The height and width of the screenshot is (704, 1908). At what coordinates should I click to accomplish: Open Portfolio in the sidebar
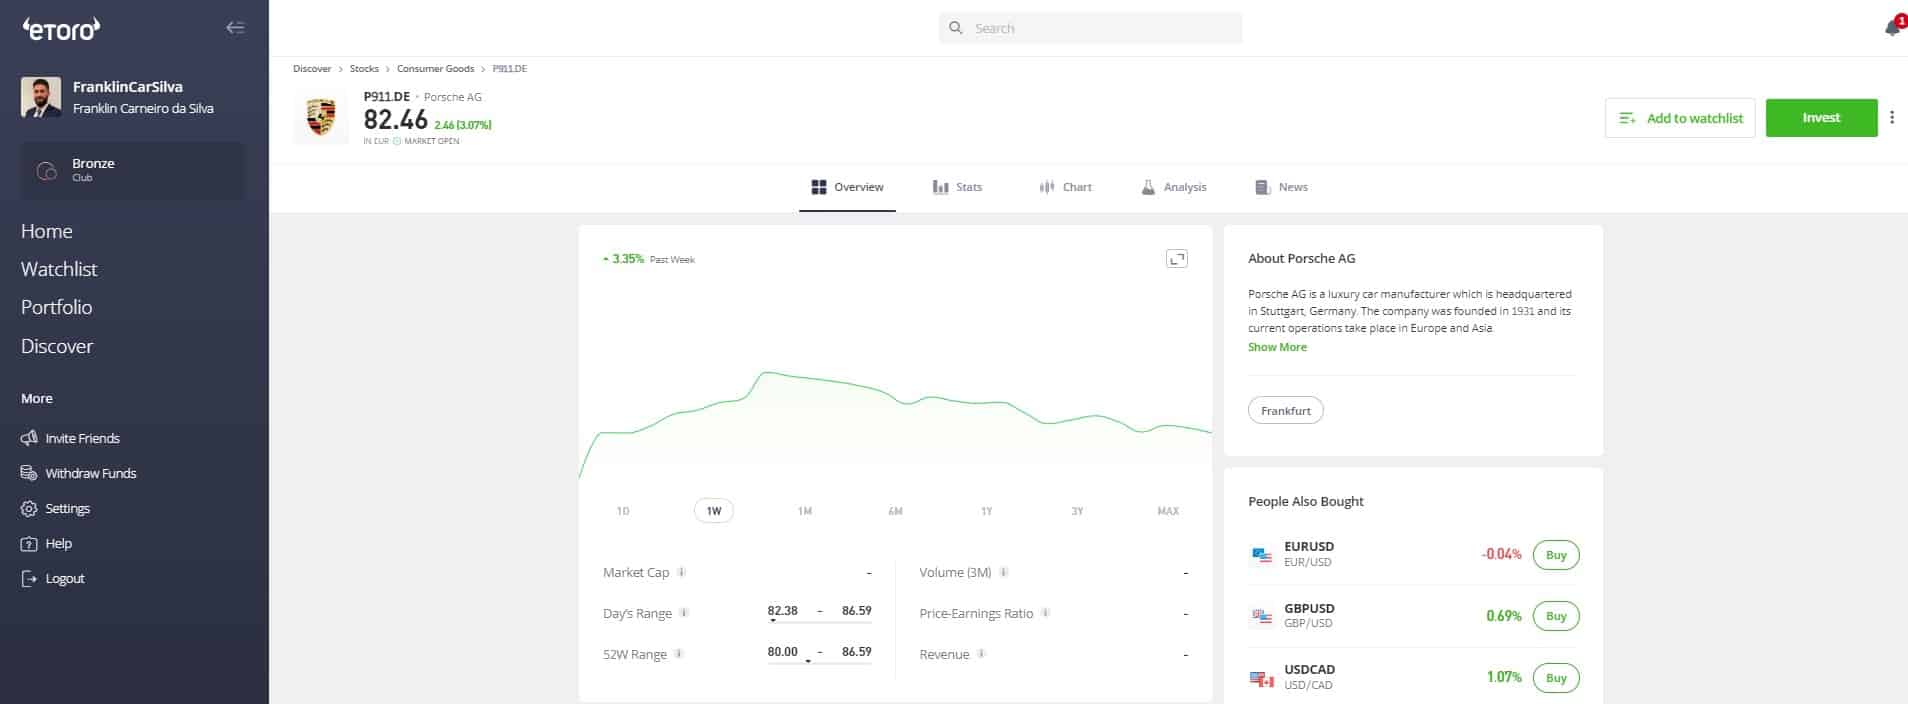point(56,307)
